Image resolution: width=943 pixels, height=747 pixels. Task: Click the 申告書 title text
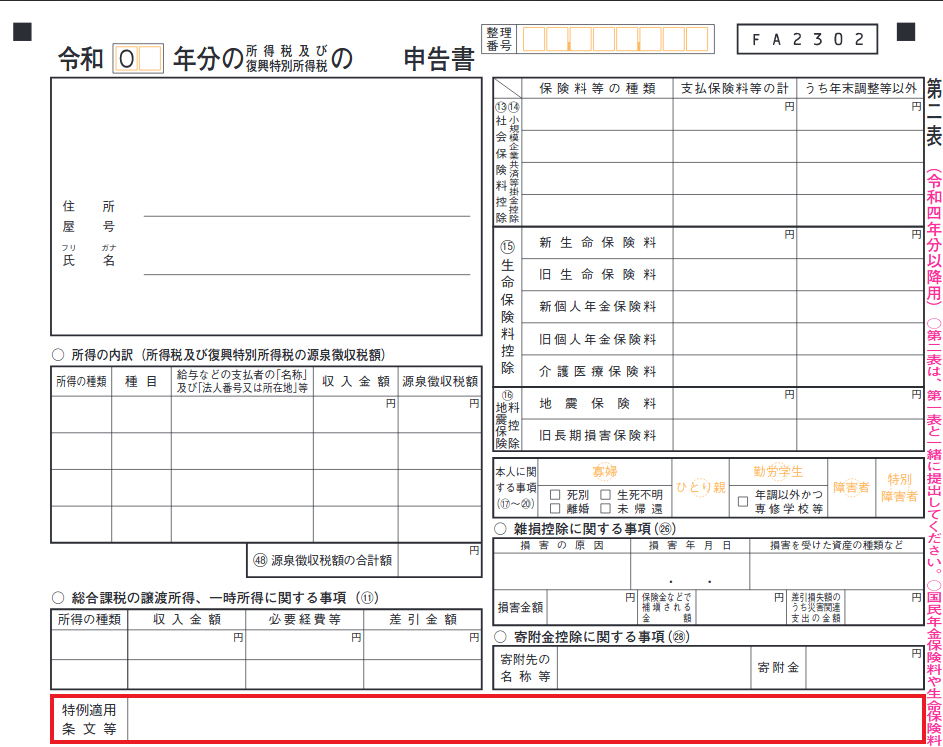[x=439, y=59]
